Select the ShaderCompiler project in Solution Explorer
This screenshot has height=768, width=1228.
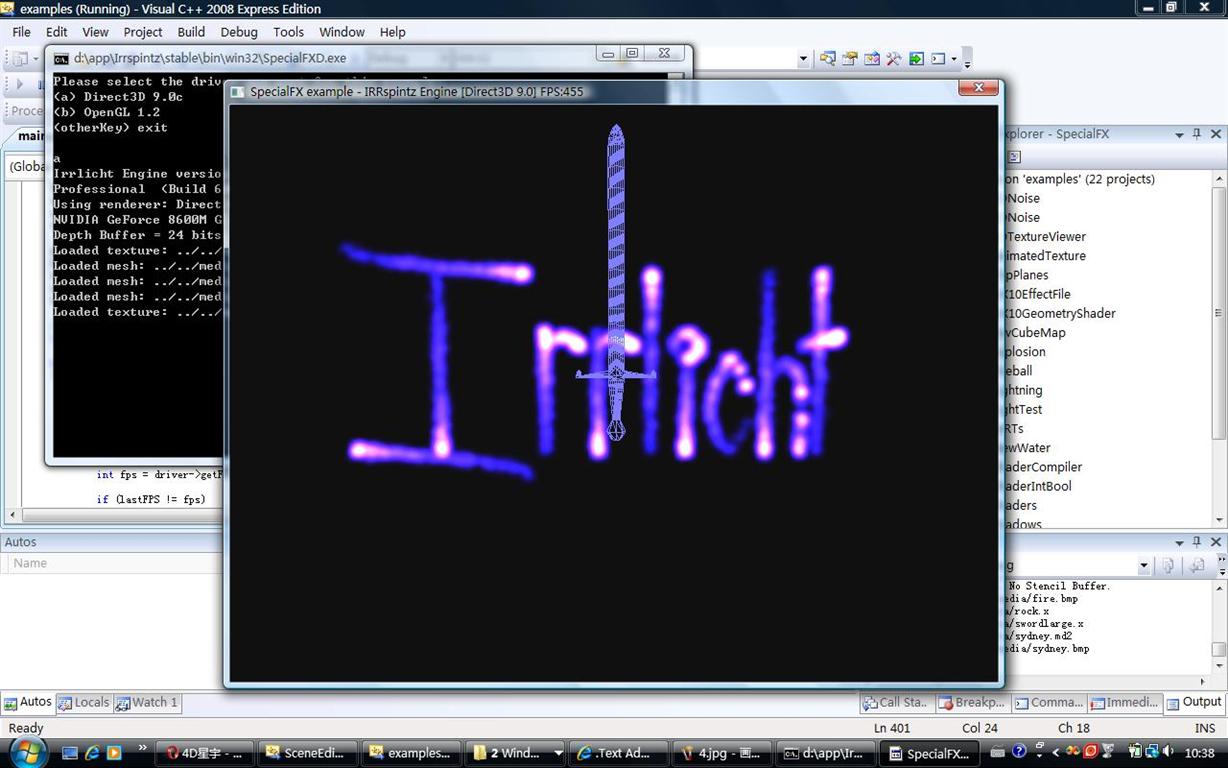[x=1043, y=467]
